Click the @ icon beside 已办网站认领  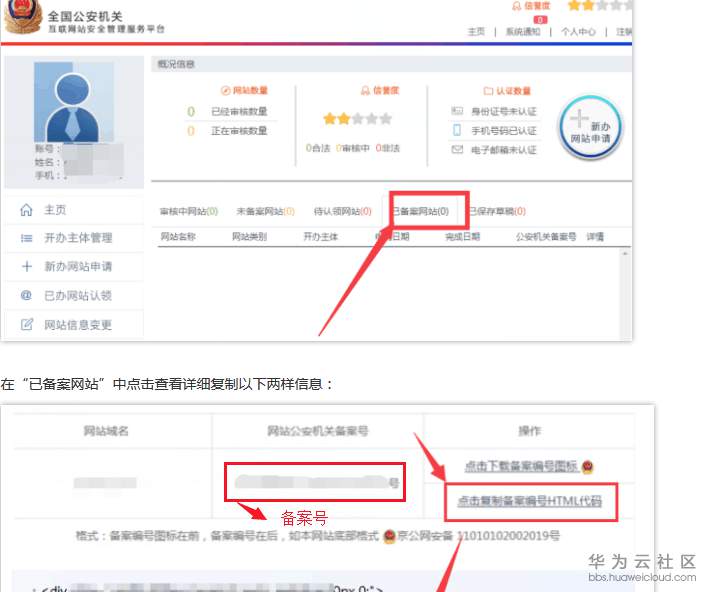coord(26,295)
